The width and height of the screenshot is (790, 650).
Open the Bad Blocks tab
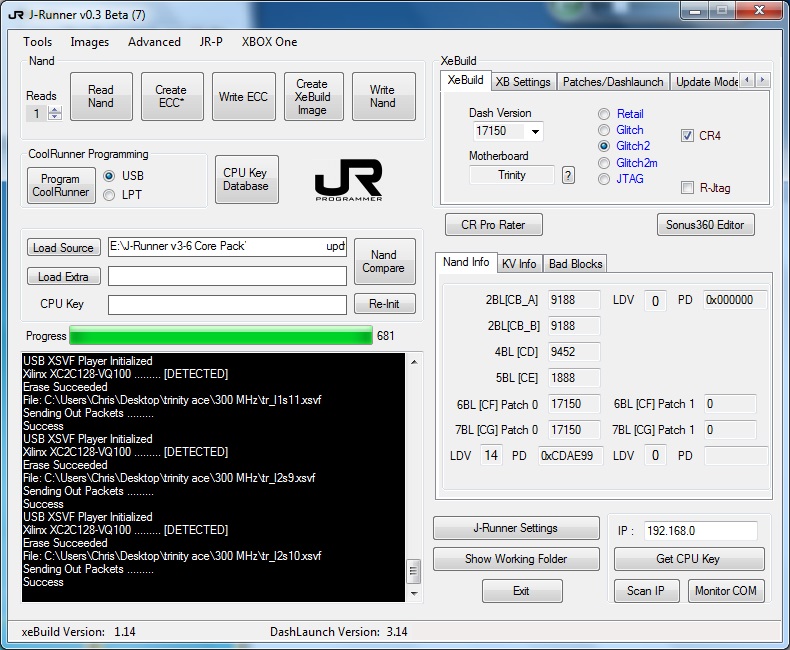point(575,263)
